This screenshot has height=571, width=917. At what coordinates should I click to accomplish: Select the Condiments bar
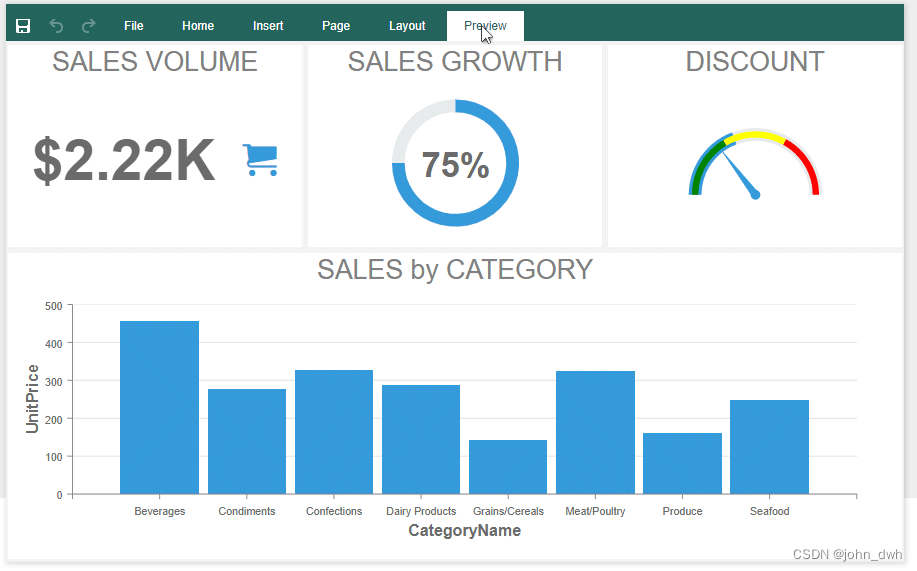point(247,441)
